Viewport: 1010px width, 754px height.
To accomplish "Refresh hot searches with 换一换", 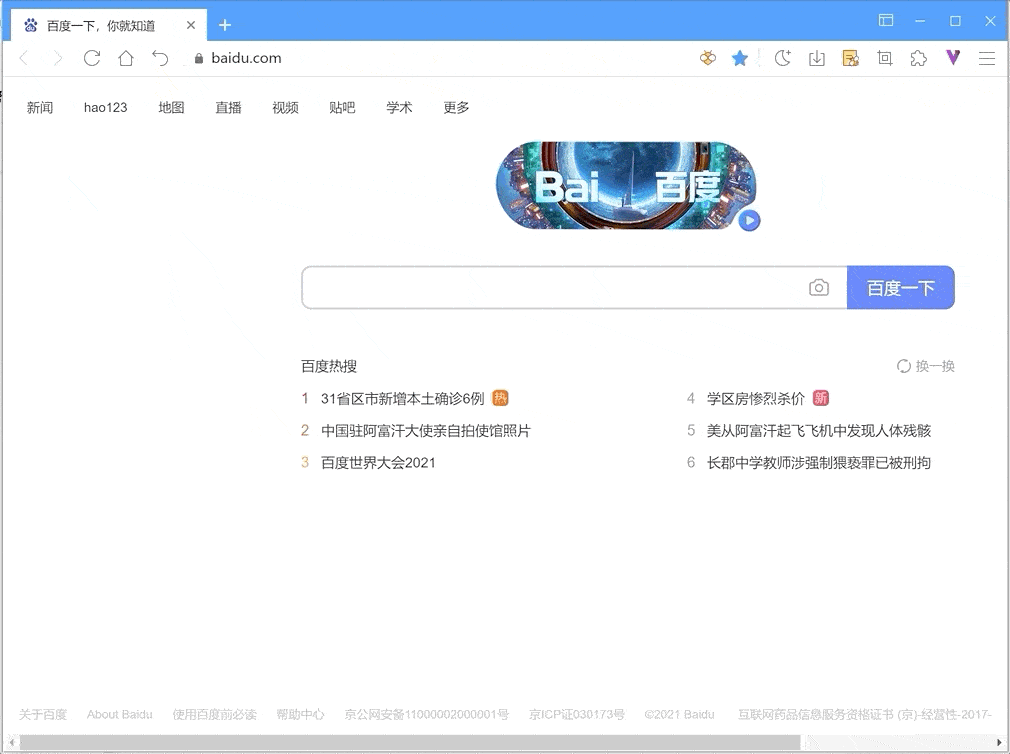I will (x=926, y=366).
